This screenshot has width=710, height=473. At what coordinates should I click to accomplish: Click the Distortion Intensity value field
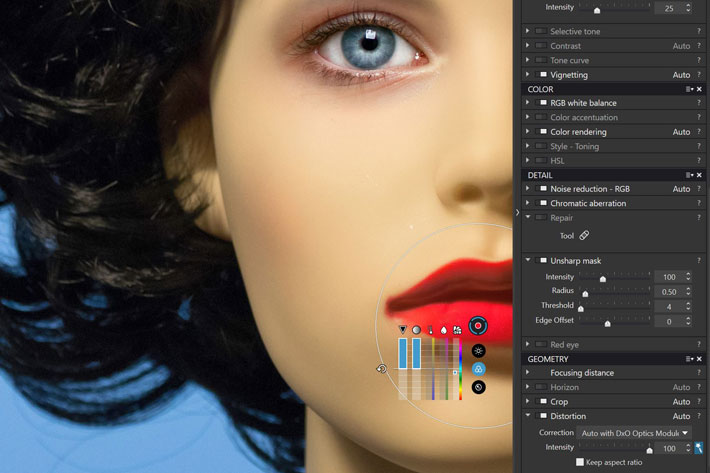coord(669,448)
